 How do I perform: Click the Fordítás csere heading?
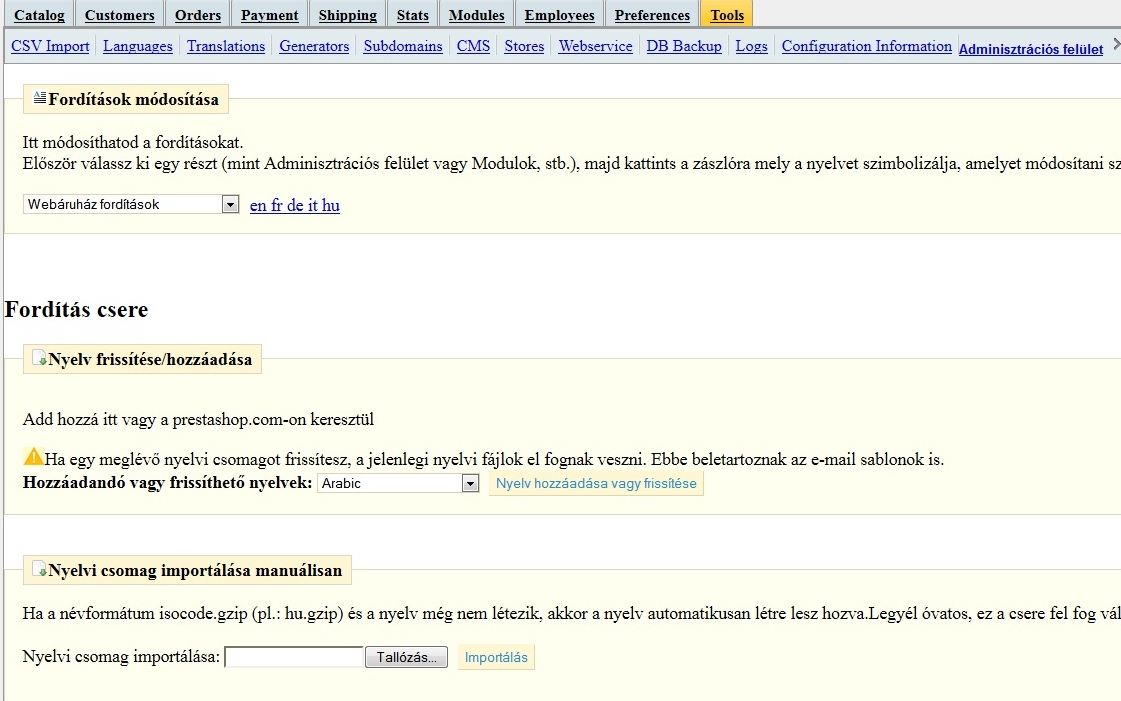point(76,309)
